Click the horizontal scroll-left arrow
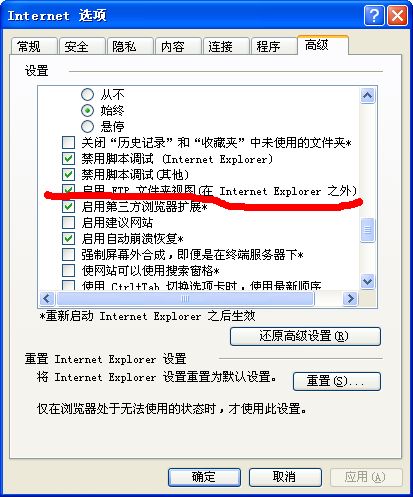413x497 pixels. tap(47, 298)
